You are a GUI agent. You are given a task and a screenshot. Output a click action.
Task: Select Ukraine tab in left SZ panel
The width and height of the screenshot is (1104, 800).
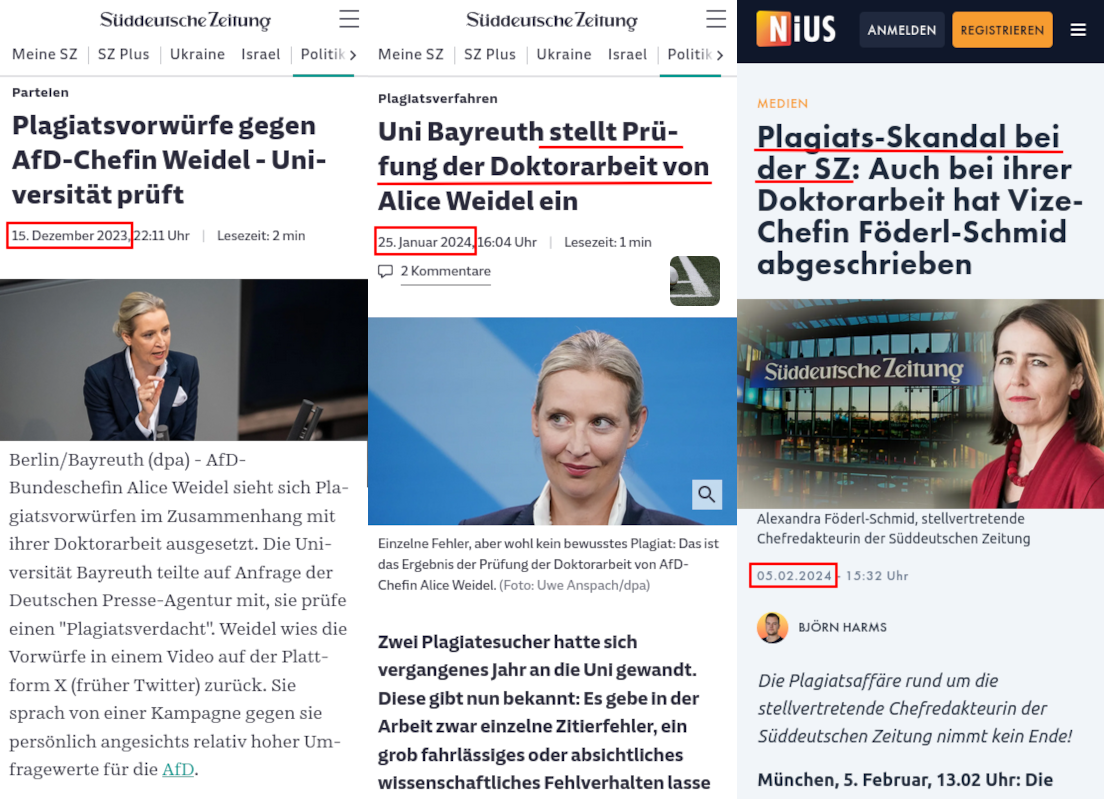(197, 54)
